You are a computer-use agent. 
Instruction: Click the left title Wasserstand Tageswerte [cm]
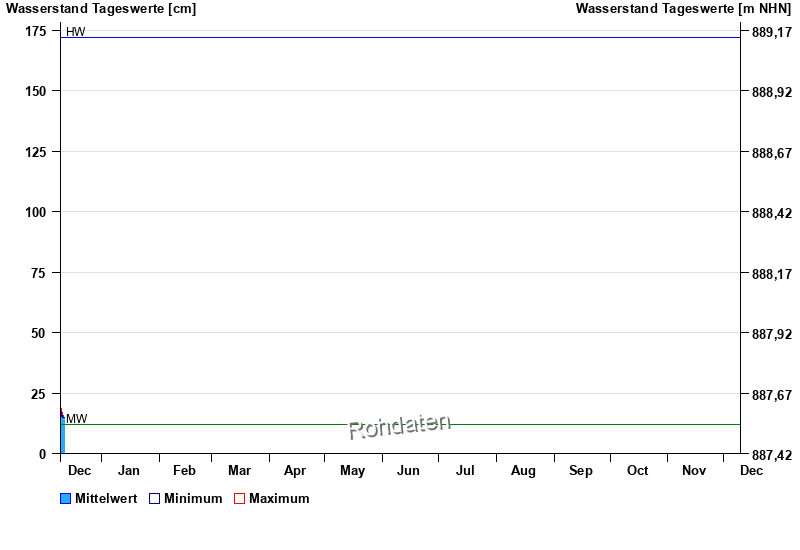[101, 9]
